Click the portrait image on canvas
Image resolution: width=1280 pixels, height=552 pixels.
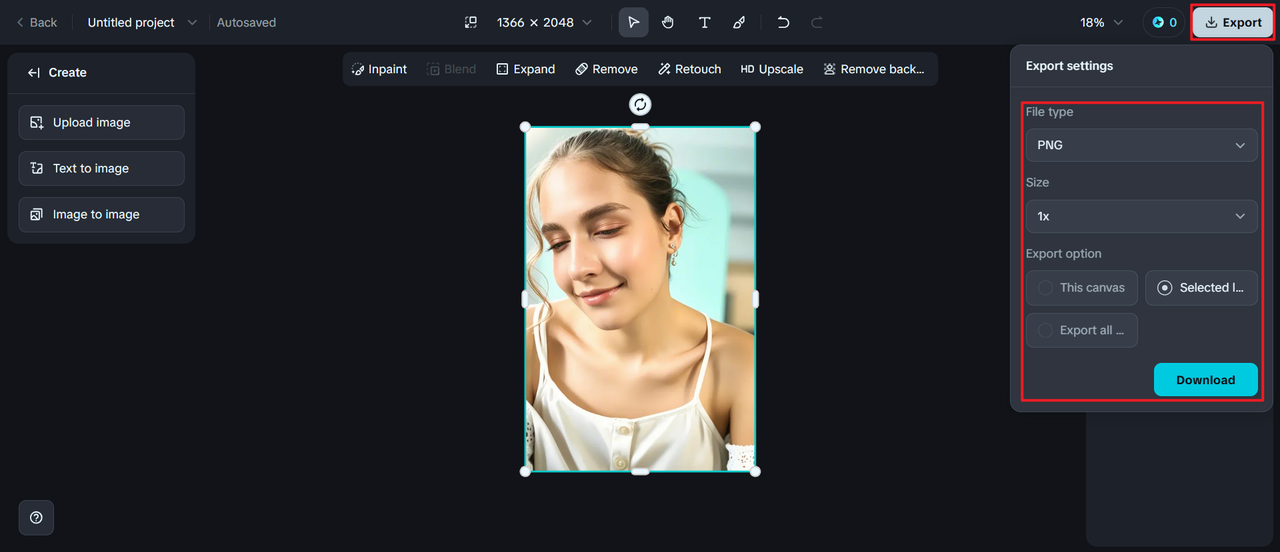[640, 298]
